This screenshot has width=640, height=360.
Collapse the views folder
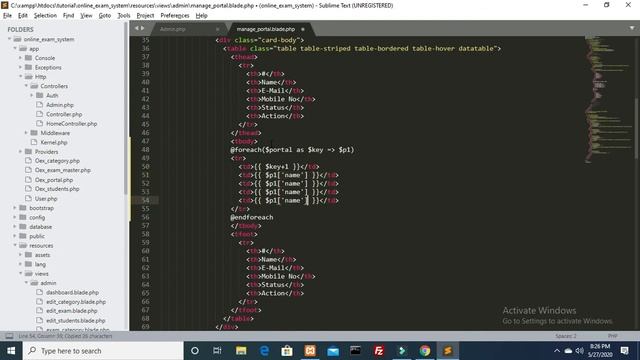pos(20,274)
